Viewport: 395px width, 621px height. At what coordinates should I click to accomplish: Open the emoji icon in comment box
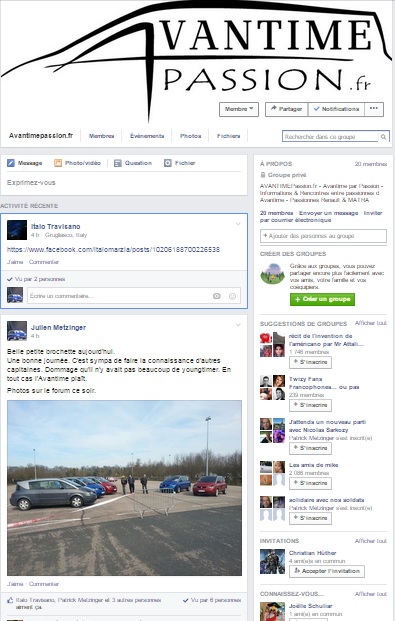point(233,296)
